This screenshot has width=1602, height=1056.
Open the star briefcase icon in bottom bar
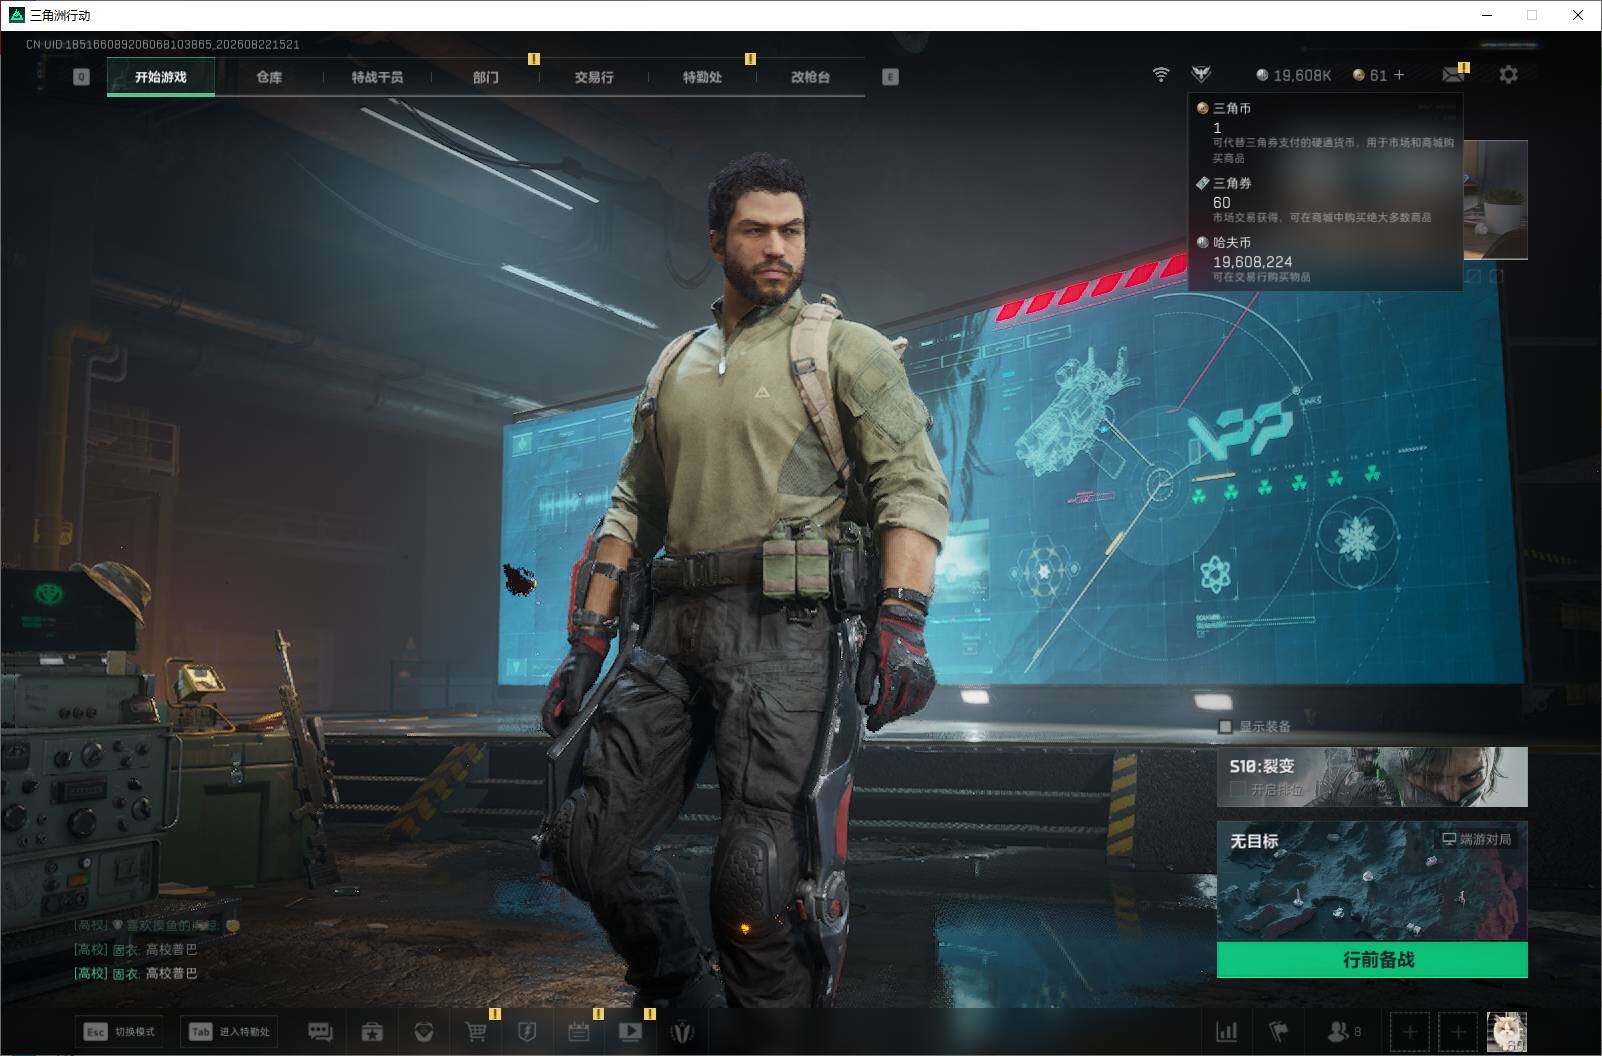pos(372,1032)
